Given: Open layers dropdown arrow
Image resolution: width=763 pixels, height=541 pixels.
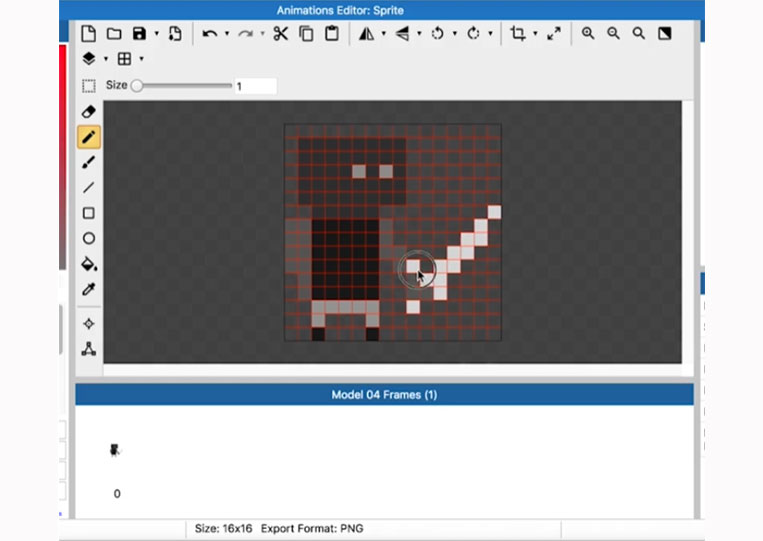Looking at the screenshot, I should click(106, 59).
